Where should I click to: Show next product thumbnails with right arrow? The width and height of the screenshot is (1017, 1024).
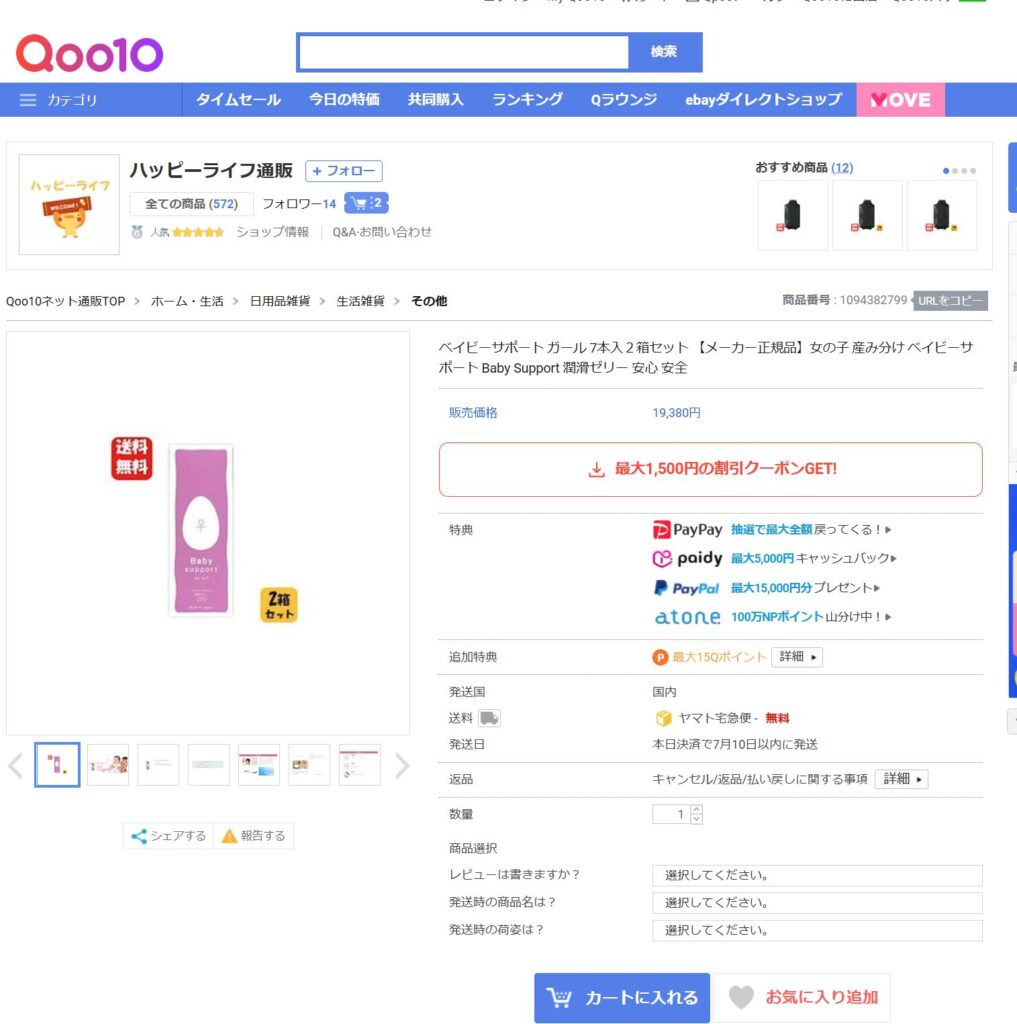pyautogui.click(x=402, y=766)
